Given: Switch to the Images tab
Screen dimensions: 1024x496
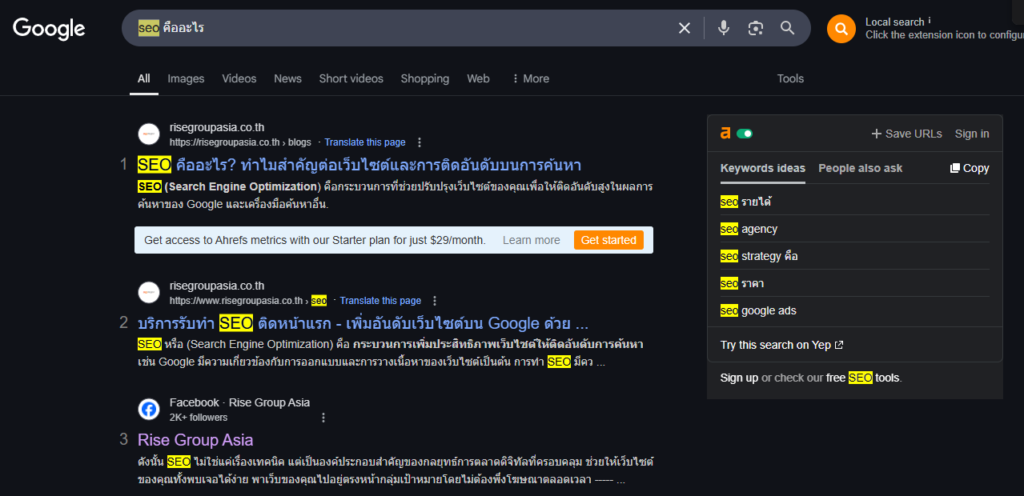Looking at the screenshot, I should (185, 78).
